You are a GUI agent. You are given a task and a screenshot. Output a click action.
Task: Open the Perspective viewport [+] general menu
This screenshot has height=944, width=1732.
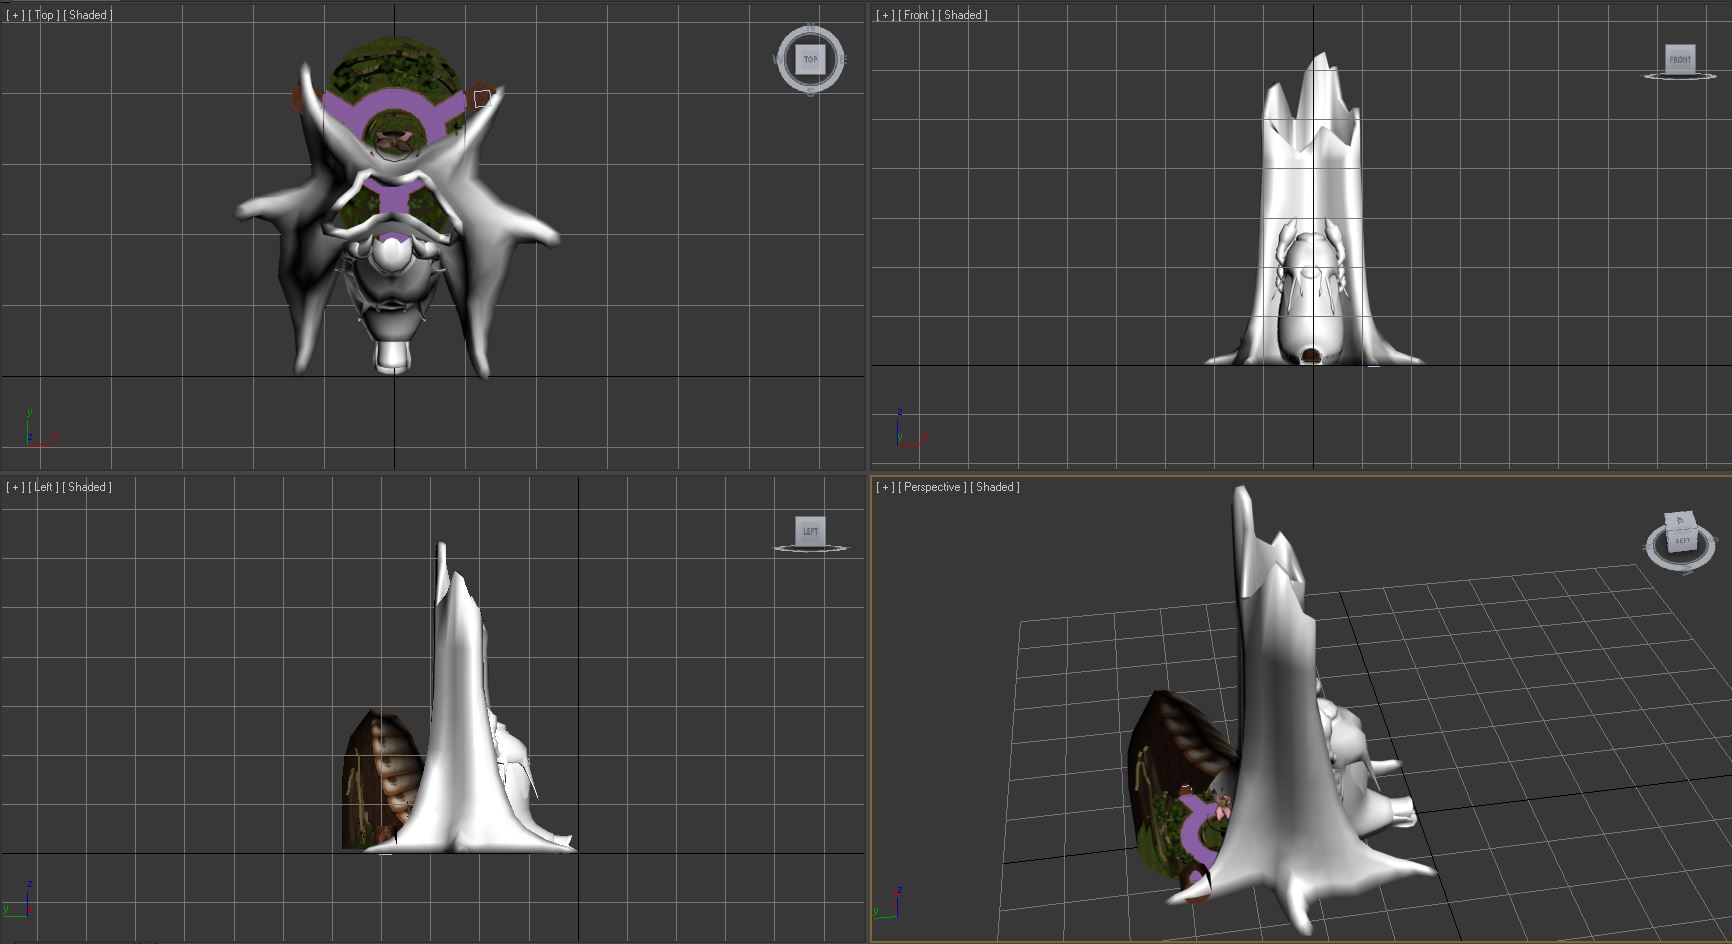click(x=885, y=487)
